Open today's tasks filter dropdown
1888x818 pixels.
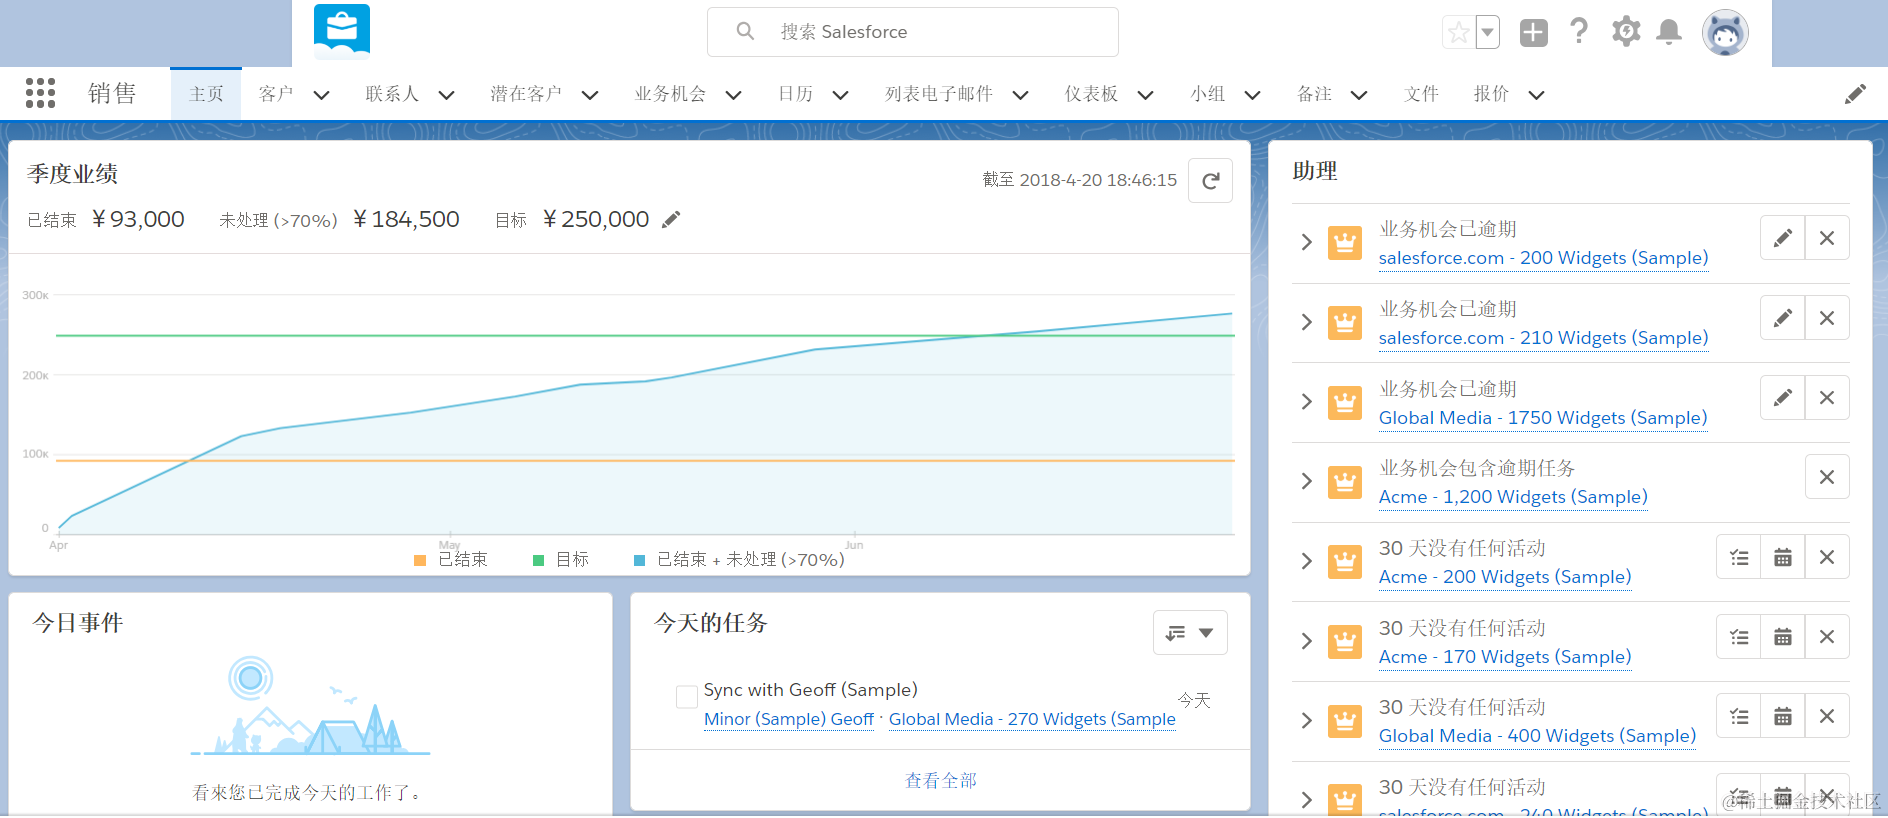click(1190, 633)
